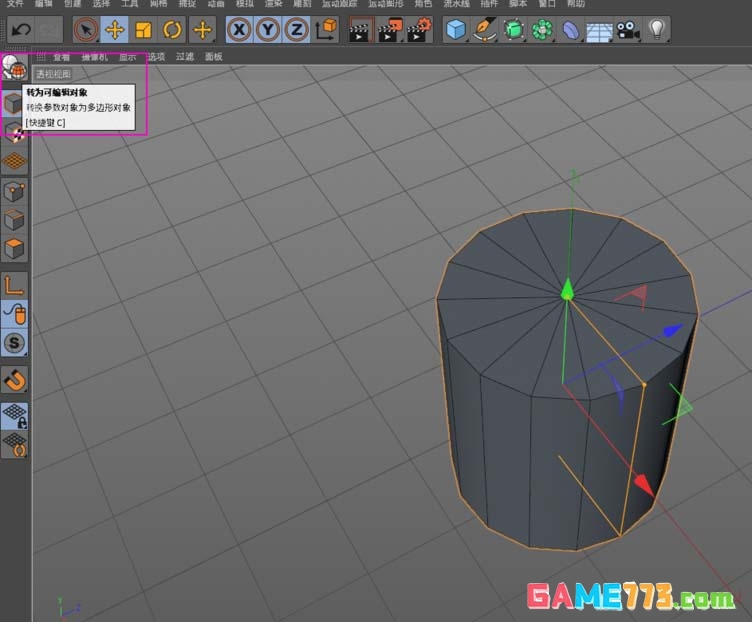Image resolution: width=752 pixels, height=622 pixels.
Task: Activate the Move tool
Action: (115, 30)
